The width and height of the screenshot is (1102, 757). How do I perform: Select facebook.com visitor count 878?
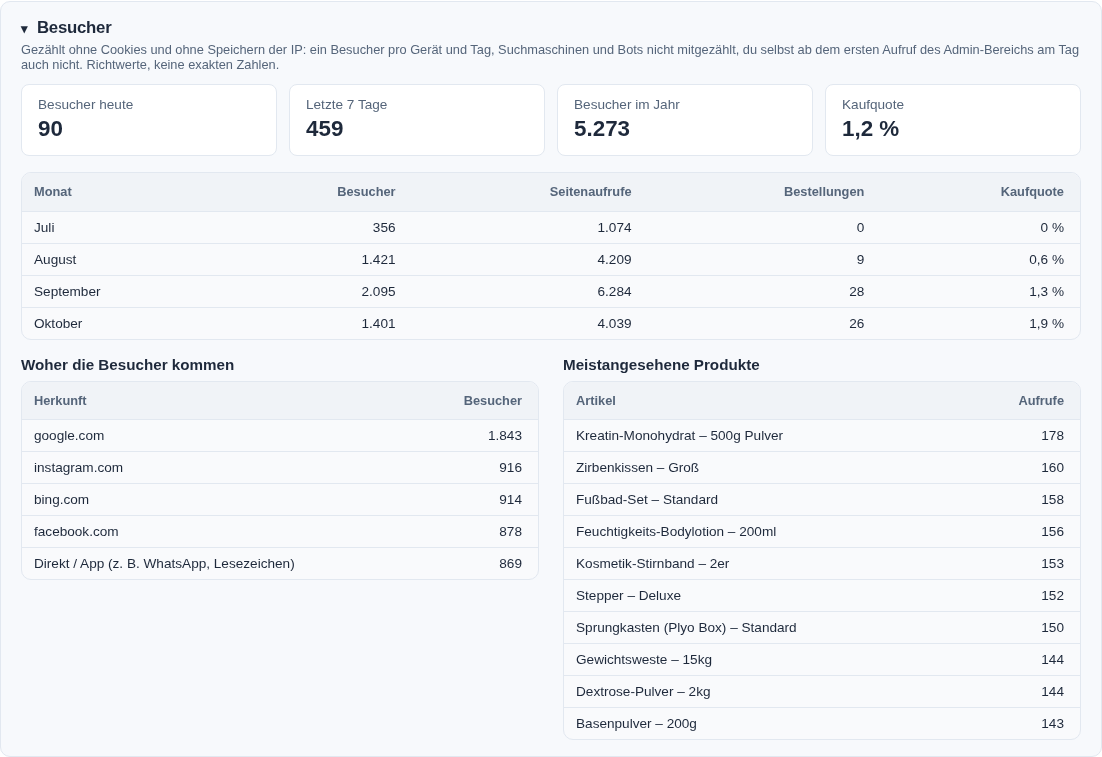coord(510,531)
